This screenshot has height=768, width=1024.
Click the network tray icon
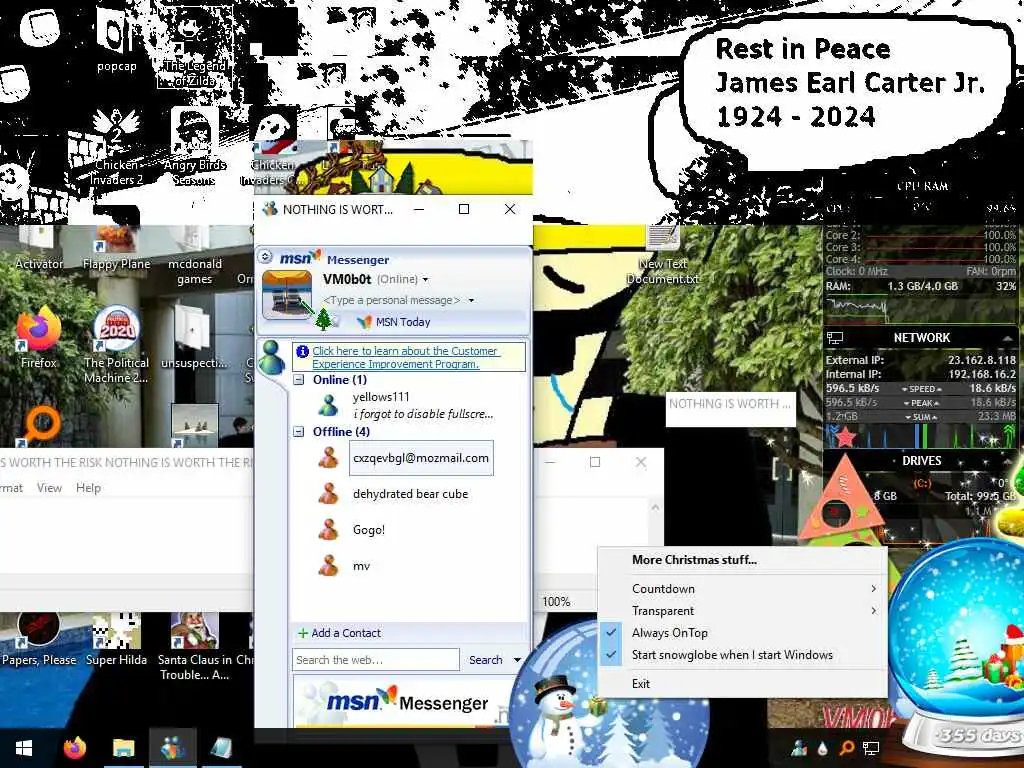(871, 748)
